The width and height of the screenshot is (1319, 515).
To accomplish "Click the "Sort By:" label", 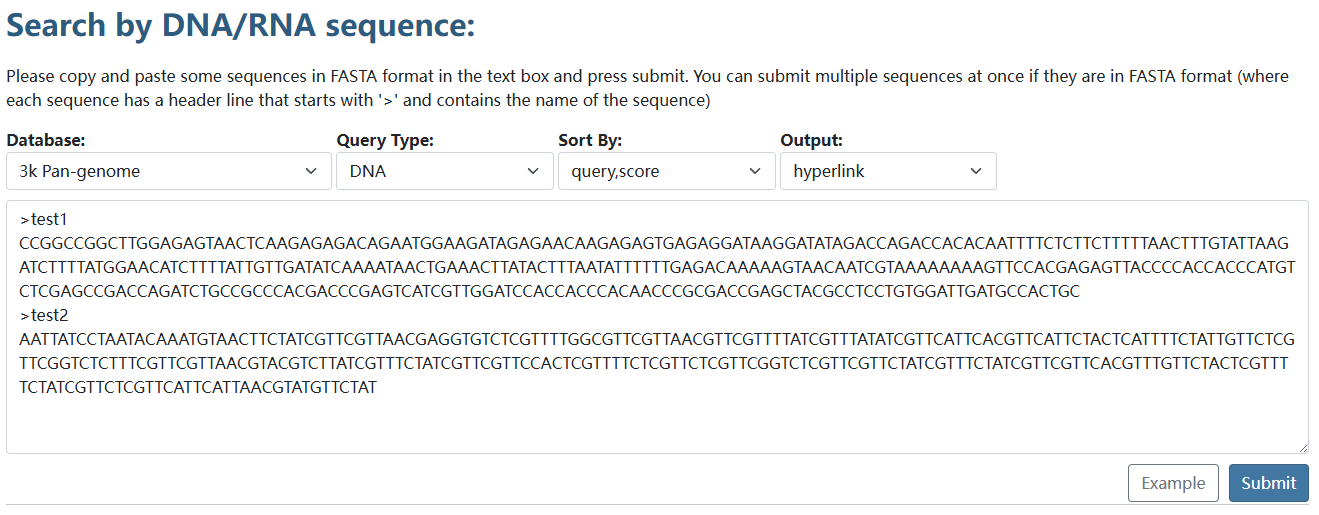I will pos(590,140).
